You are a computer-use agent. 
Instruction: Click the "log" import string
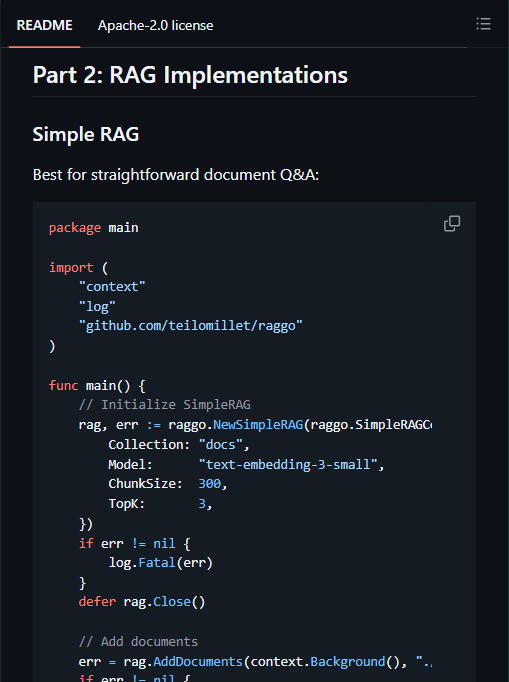coord(97,307)
